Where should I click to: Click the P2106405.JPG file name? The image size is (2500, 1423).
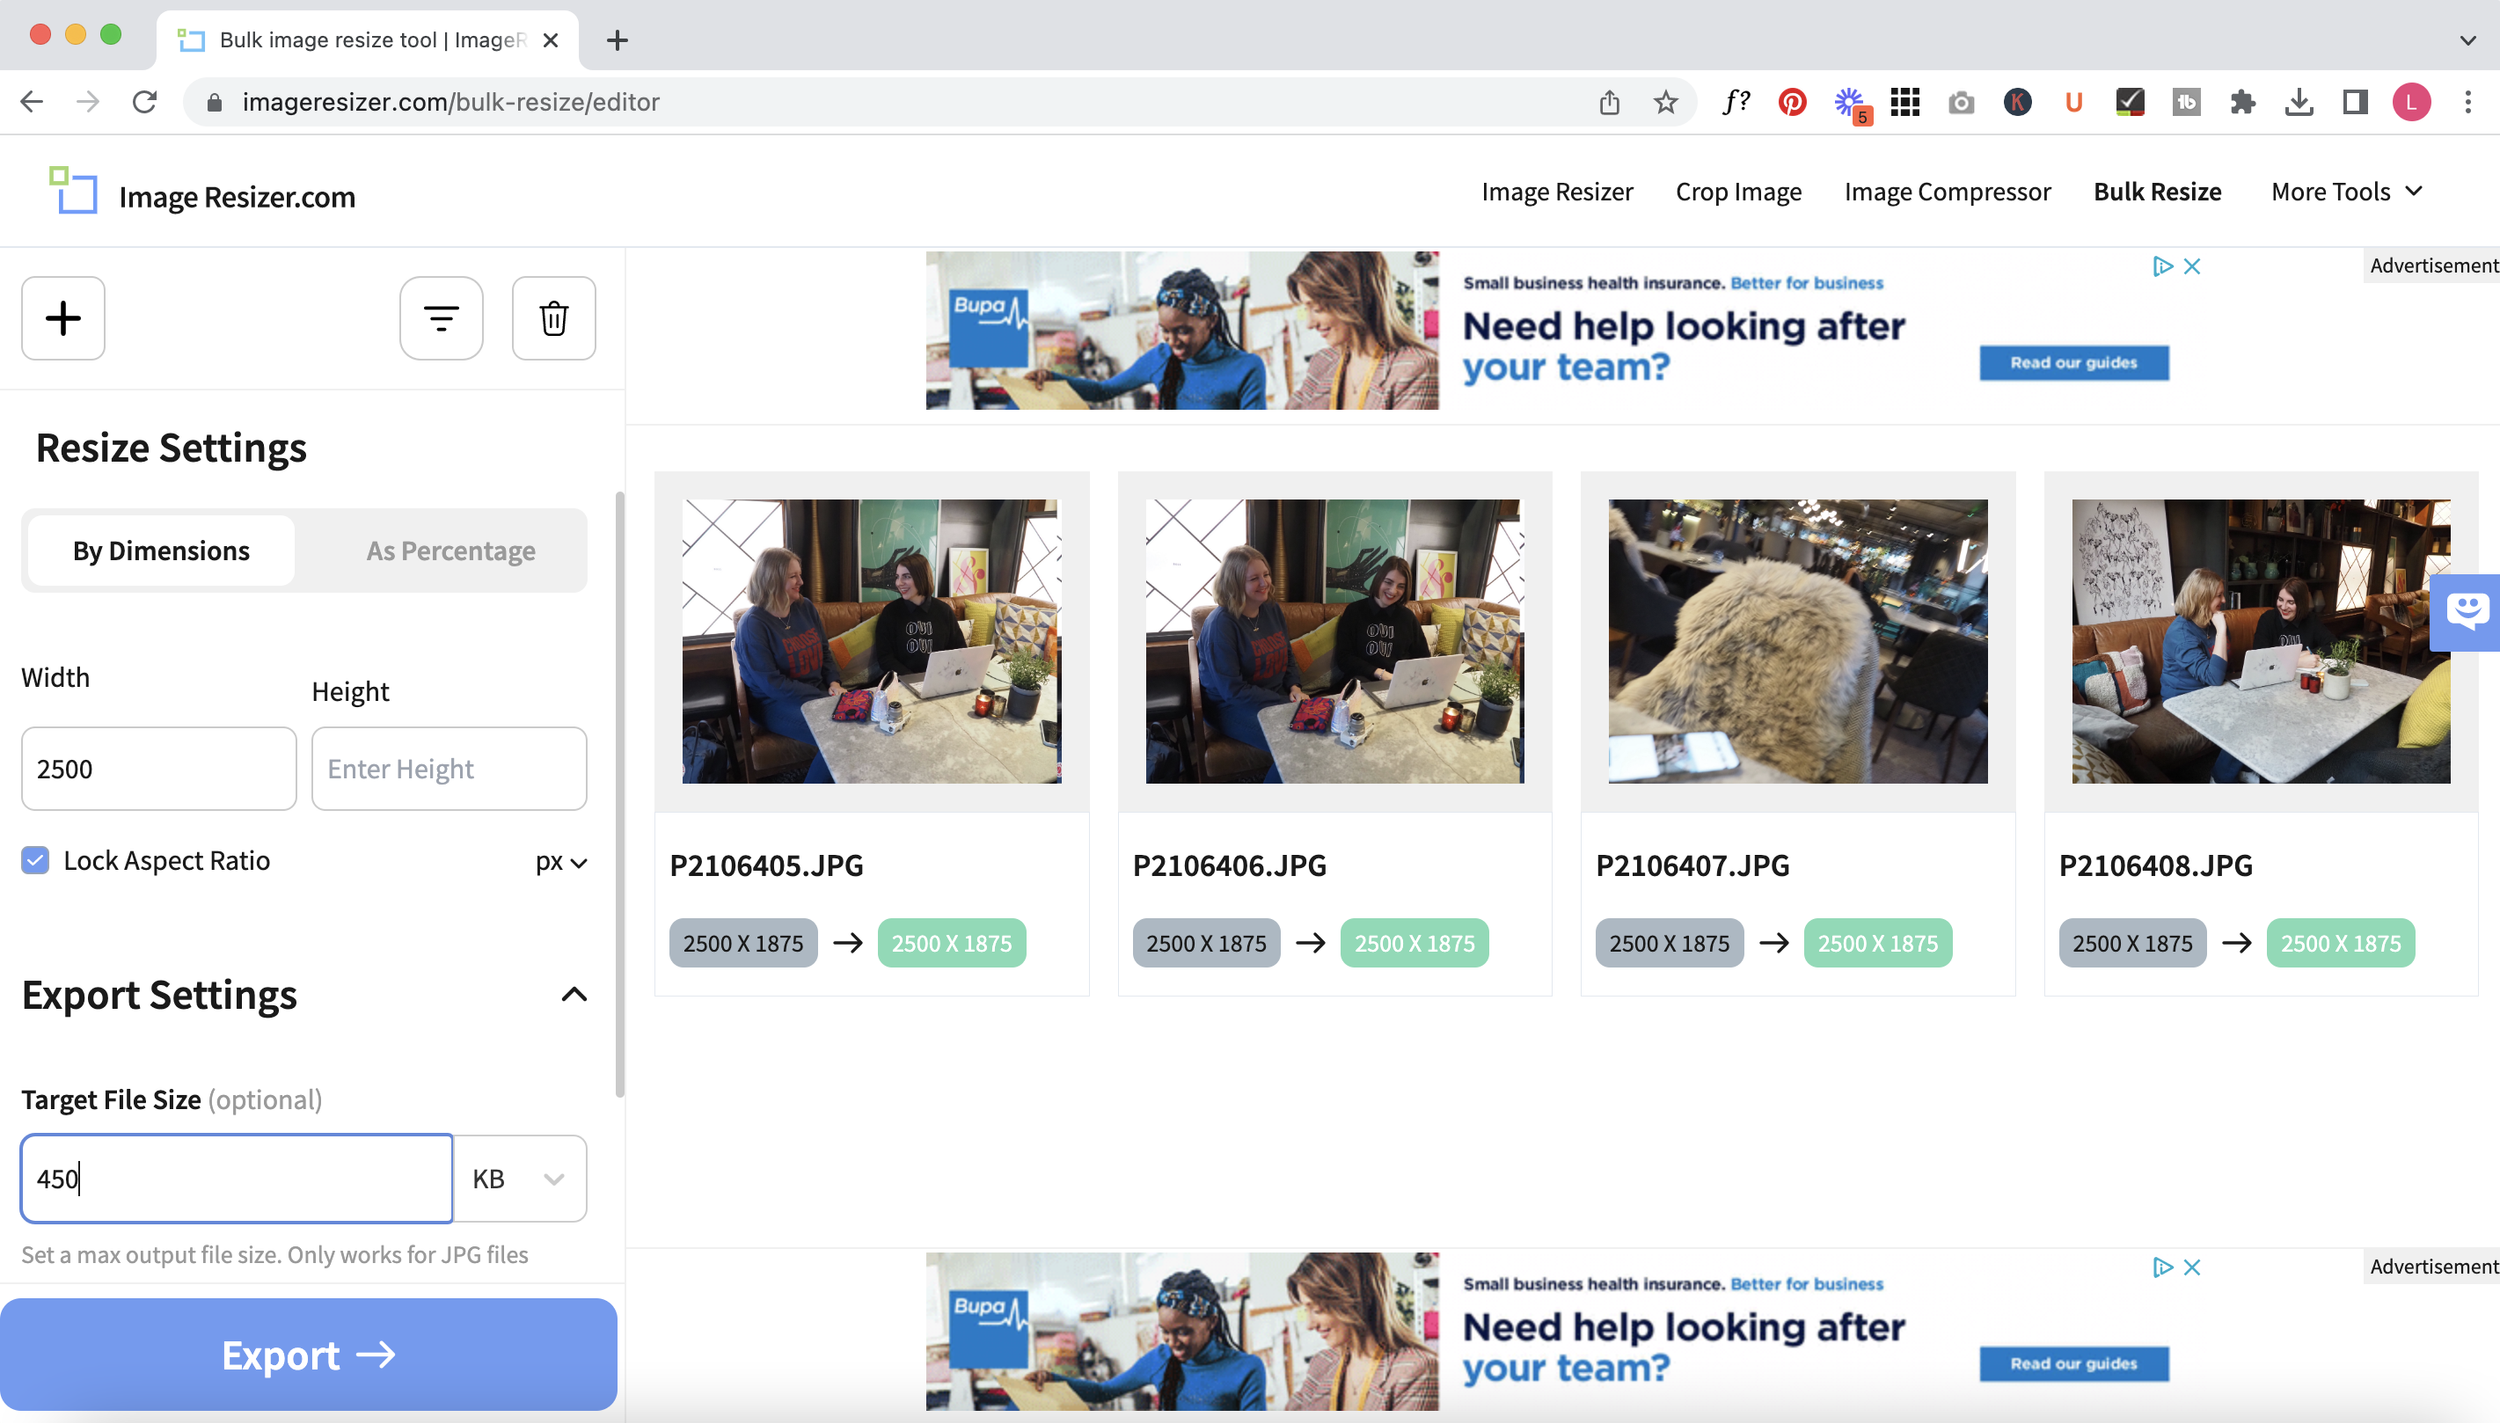click(766, 865)
